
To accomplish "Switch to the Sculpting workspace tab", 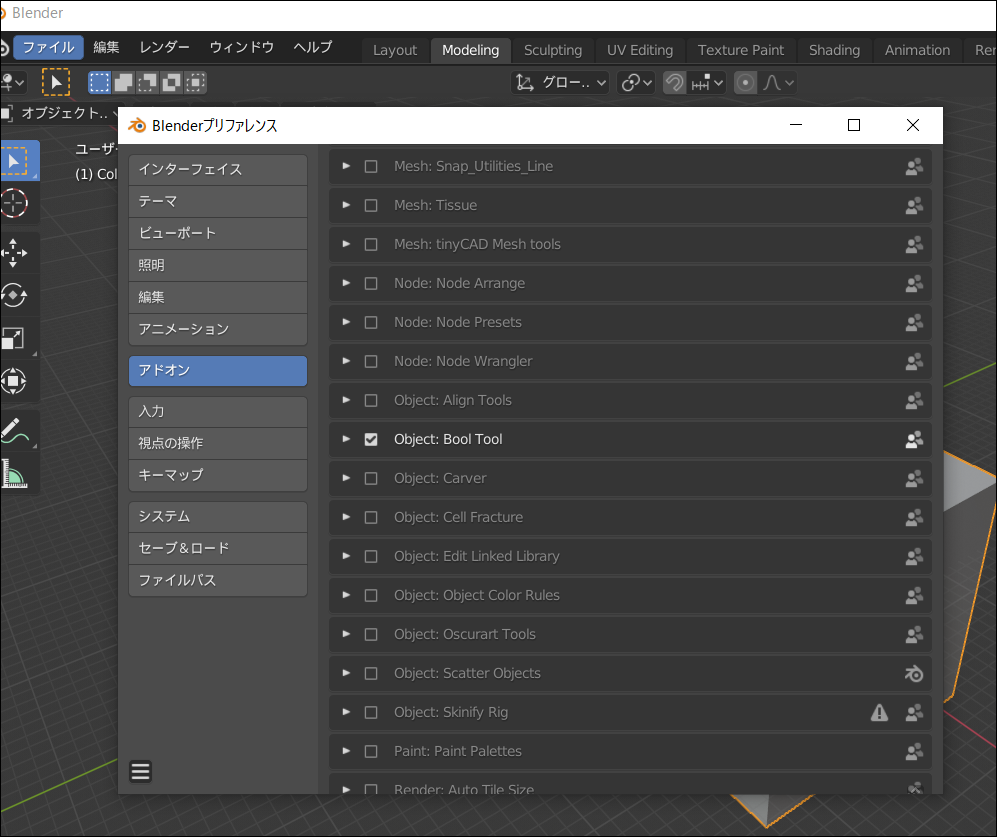I will coord(553,50).
